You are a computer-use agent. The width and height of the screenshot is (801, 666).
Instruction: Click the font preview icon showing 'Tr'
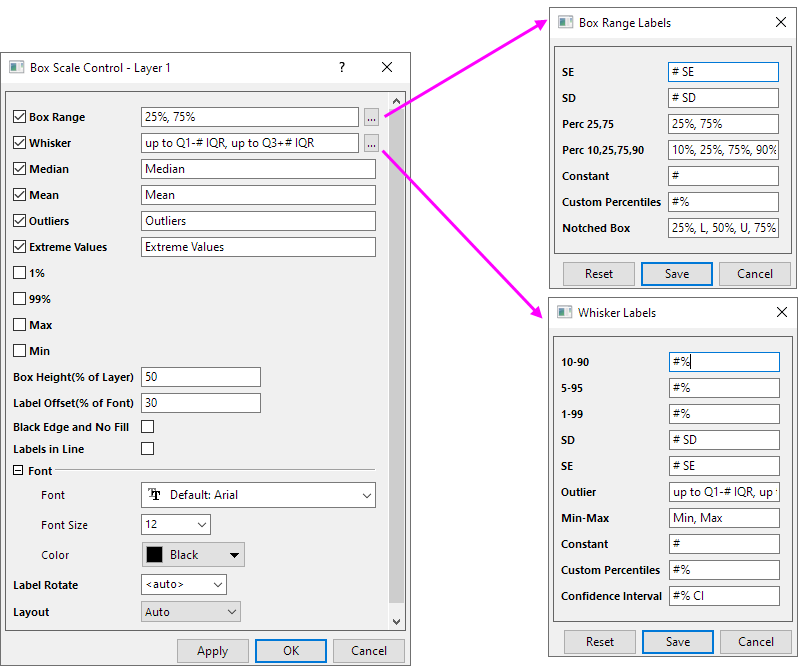(155, 495)
